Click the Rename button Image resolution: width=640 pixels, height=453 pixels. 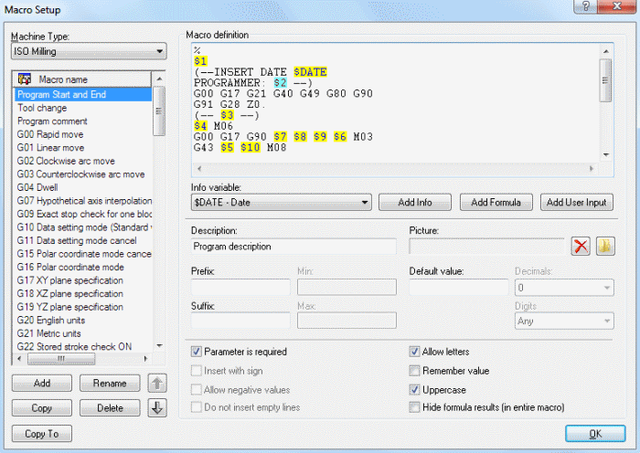coord(110,383)
